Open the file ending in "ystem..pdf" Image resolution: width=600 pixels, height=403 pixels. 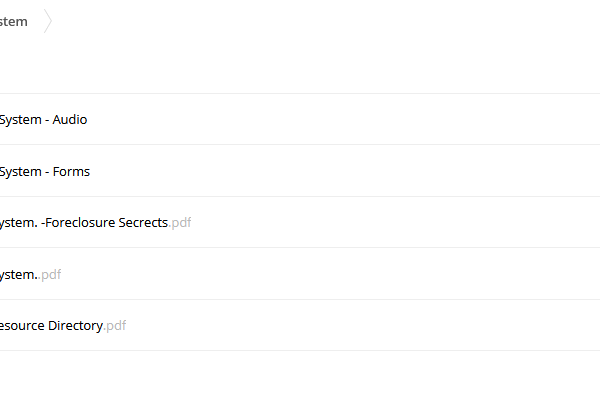[30, 274]
